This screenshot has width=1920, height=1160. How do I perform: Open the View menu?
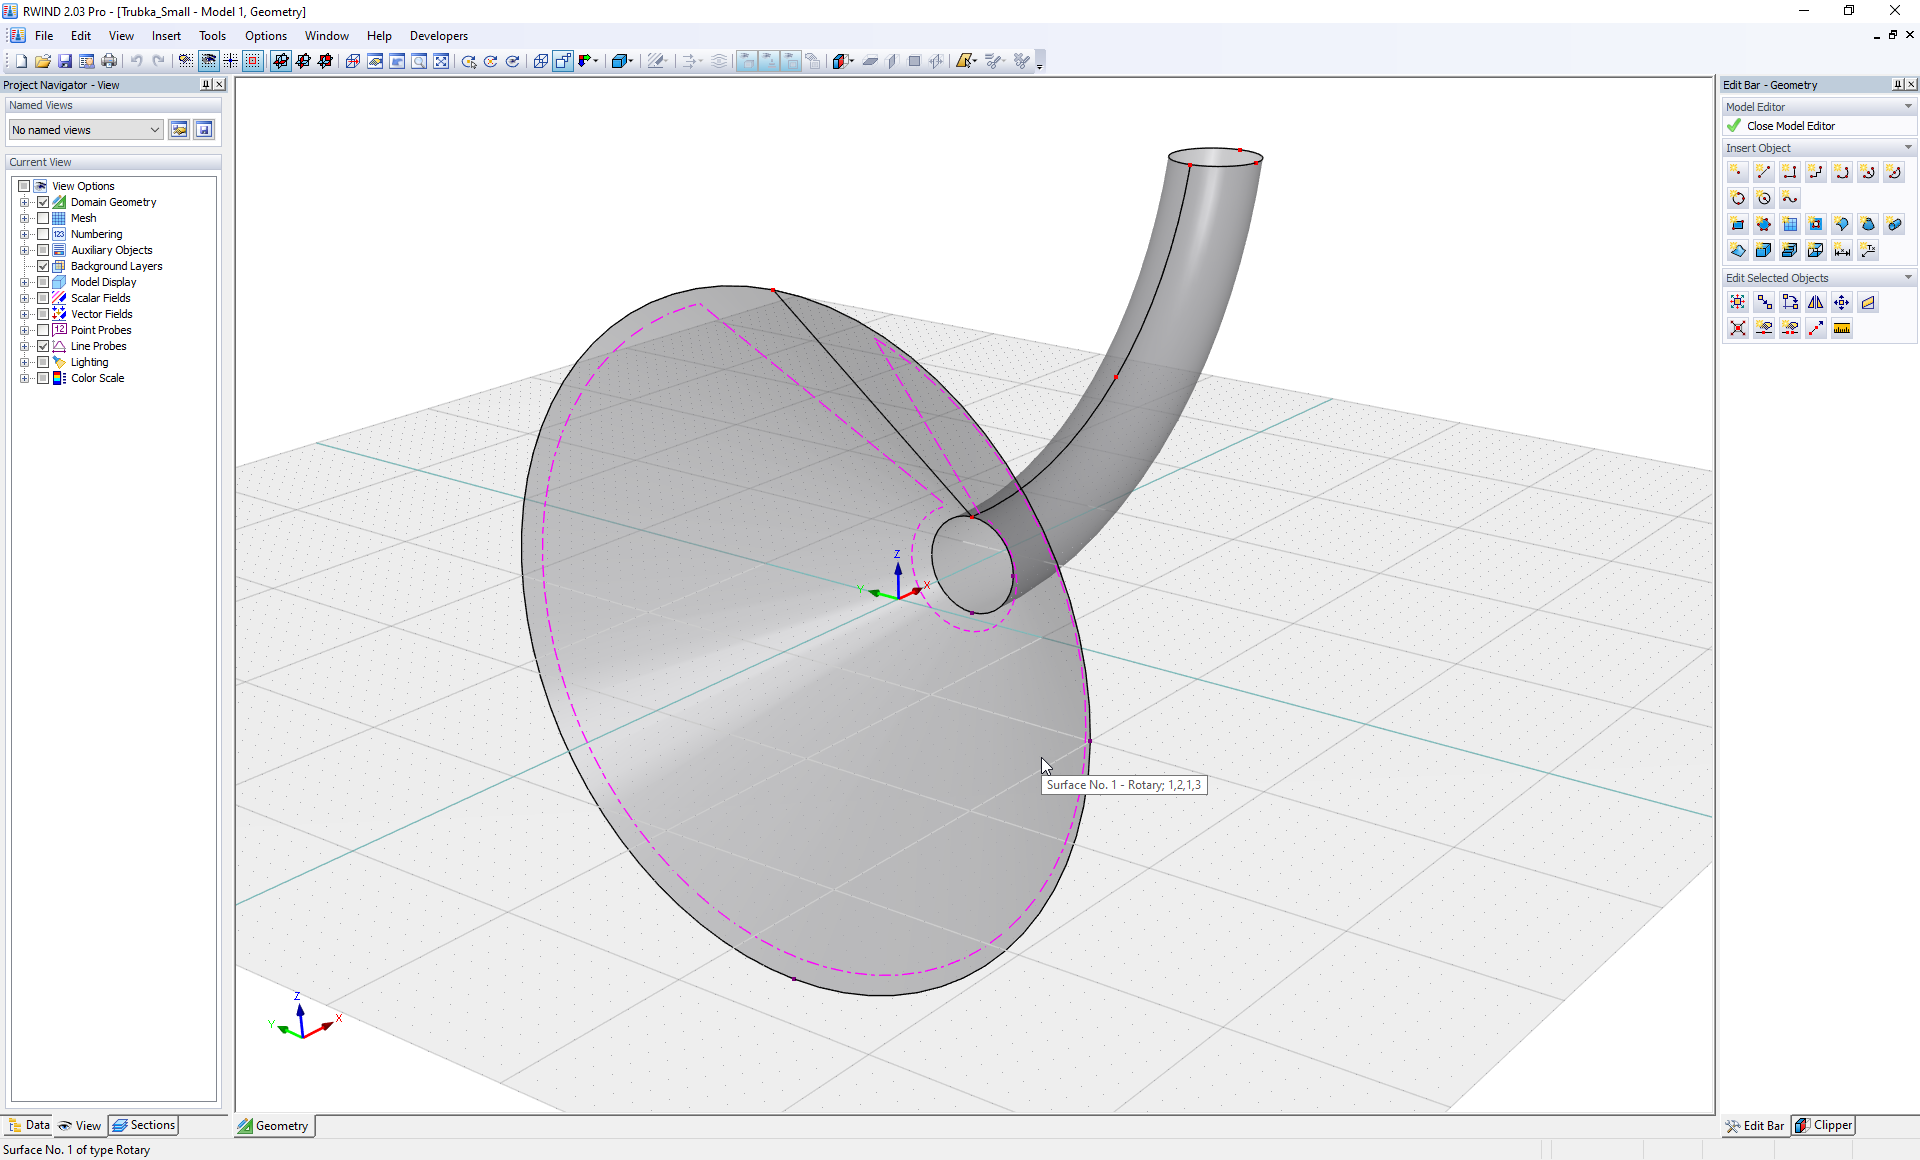click(x=121, y=34)
